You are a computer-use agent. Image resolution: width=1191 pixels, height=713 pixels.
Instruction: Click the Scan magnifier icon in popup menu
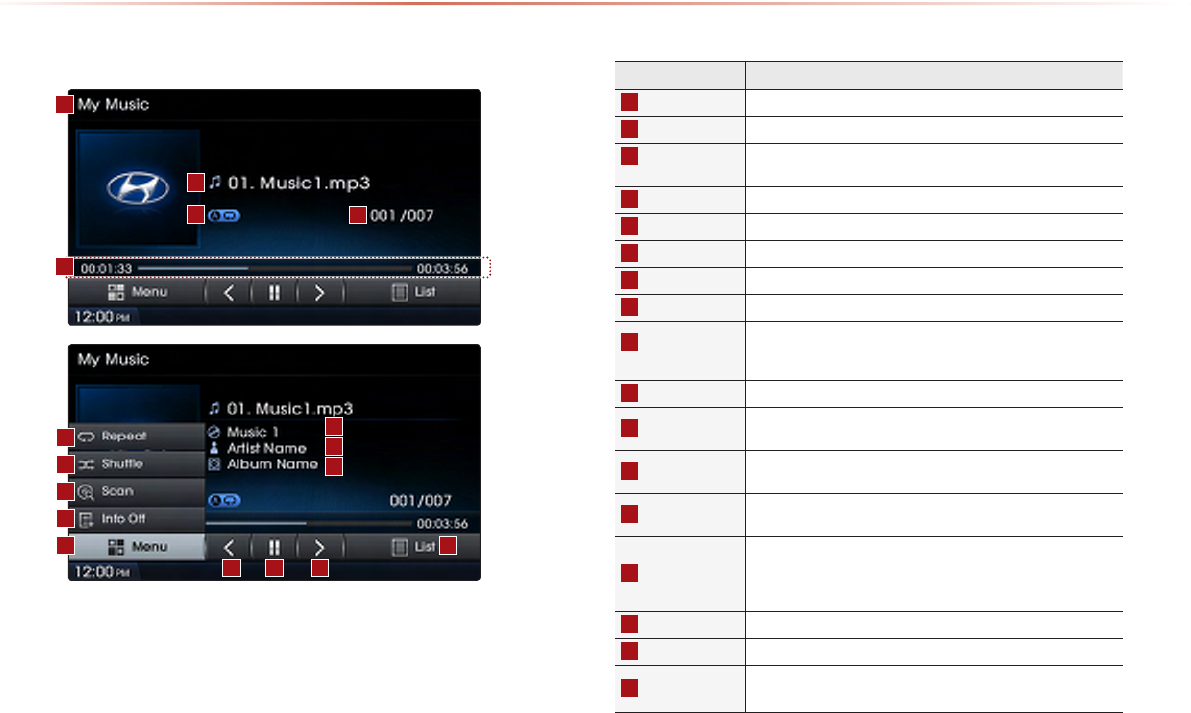[x=86, y=492]
